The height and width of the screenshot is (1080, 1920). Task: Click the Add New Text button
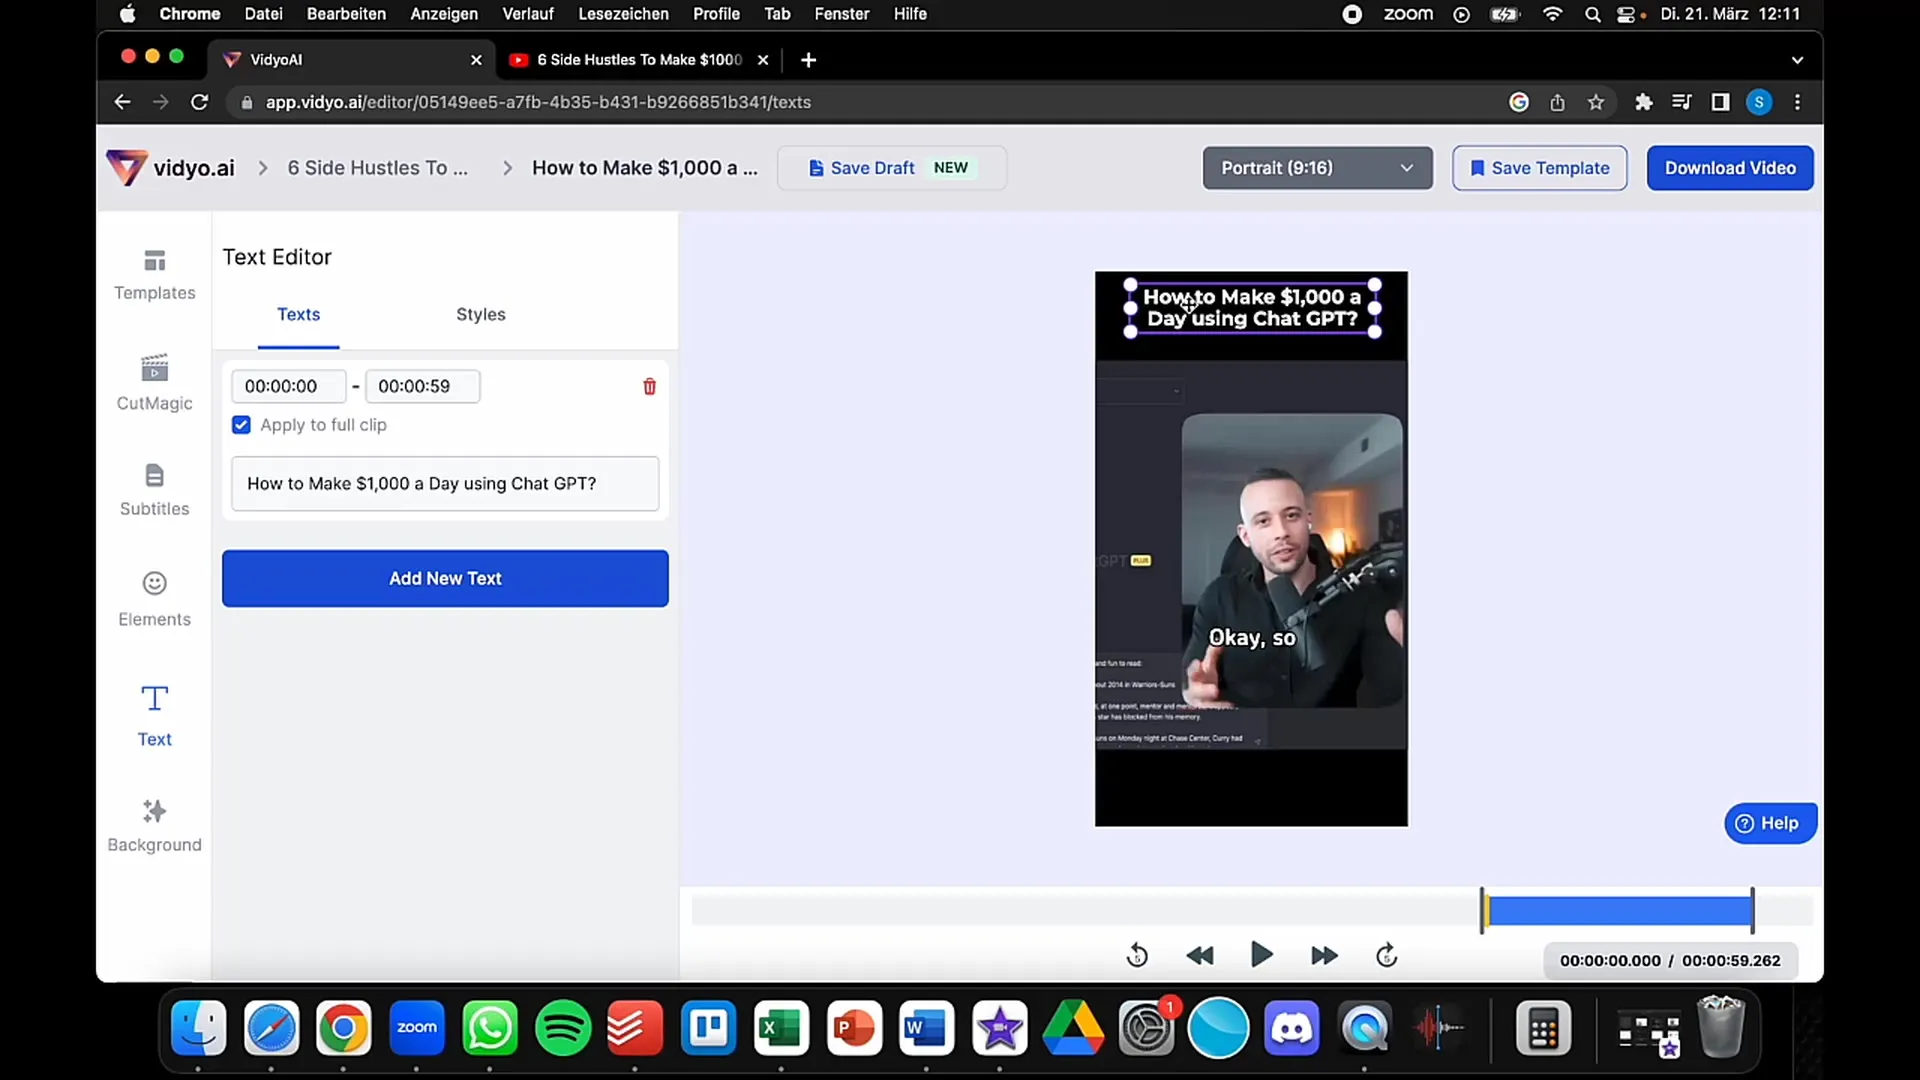[x=446, y=578]
